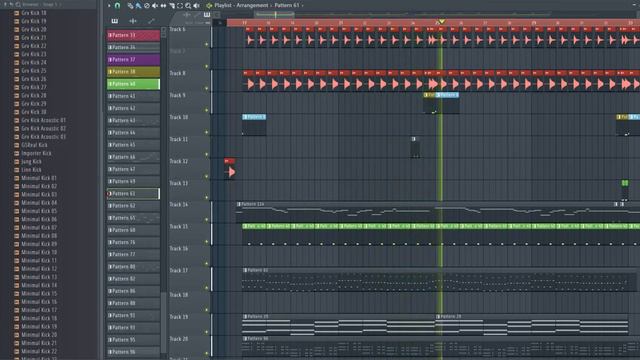This screenshot has height=360, width=640.
Task: Mute Track 15 using its green dot
Action: (207, 242)
